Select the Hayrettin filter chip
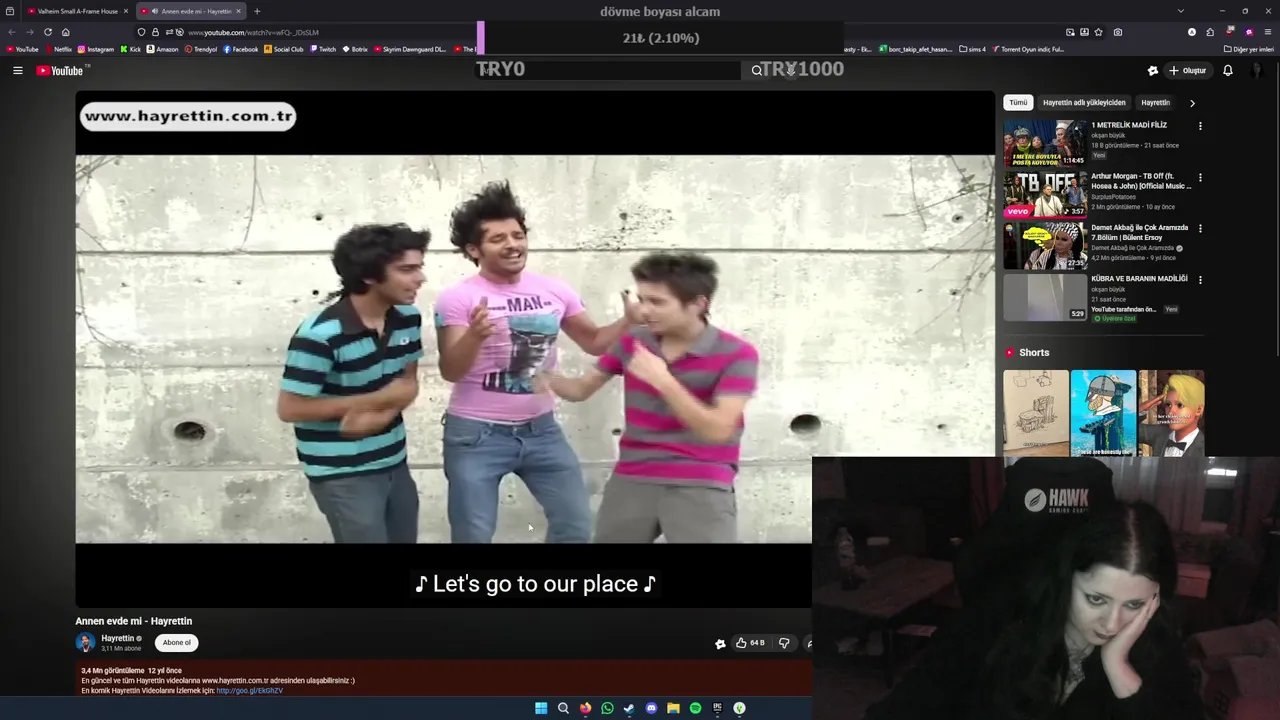The image size is (1280, 720). [x=1155, y=102]
